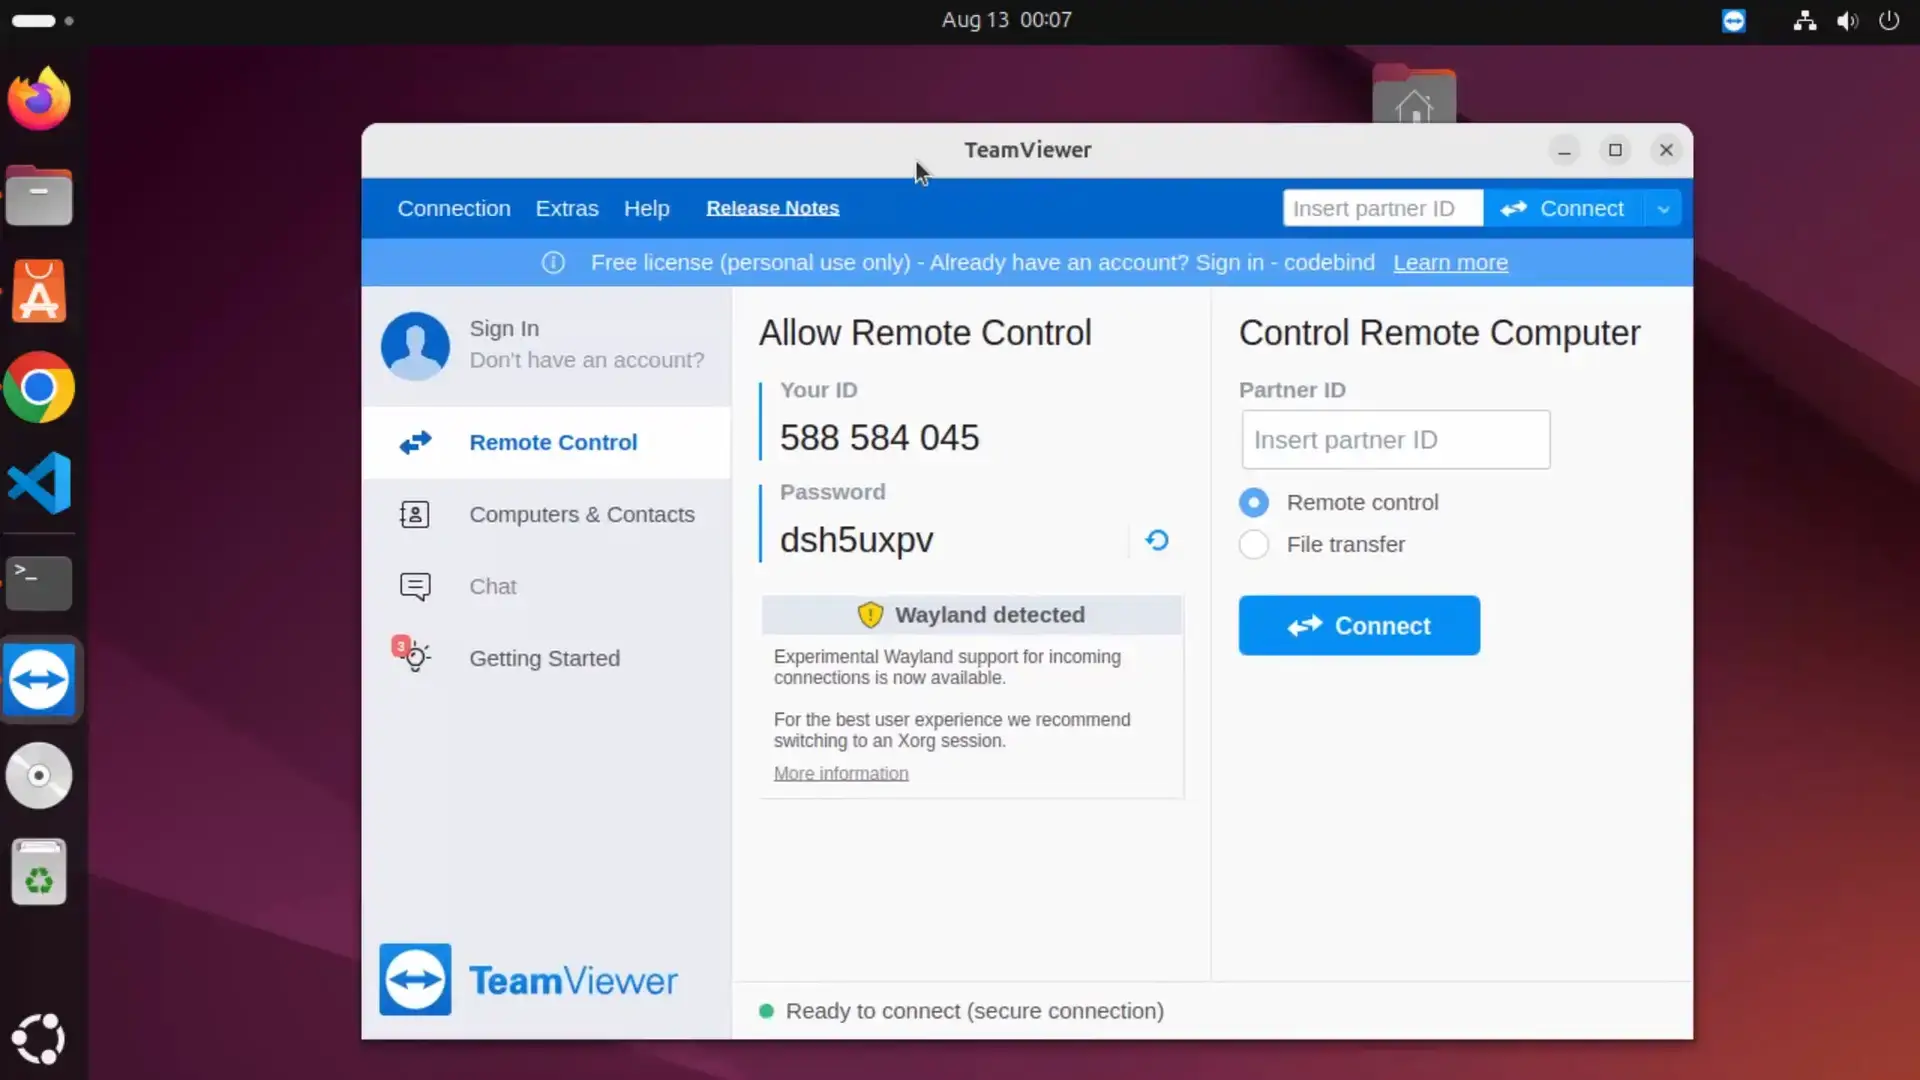1920x1080 pixels.
Task: Open the disc drive icon in dock
Action: pos(39,775)
